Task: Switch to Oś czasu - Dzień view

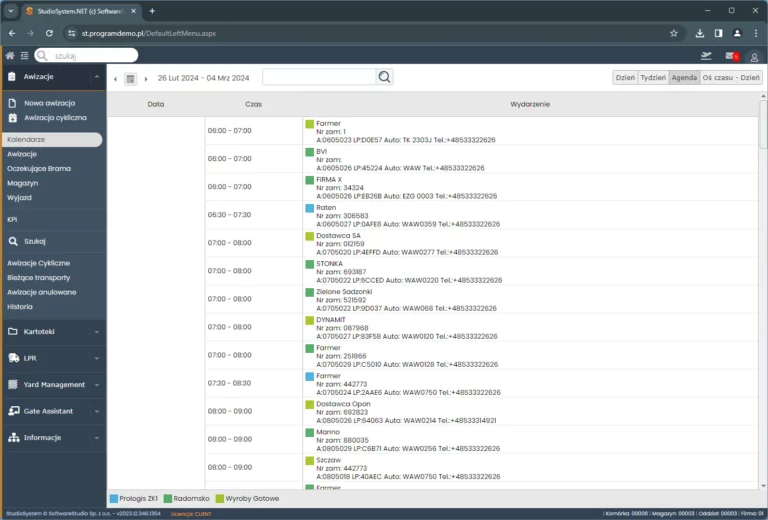Action: 731,77
